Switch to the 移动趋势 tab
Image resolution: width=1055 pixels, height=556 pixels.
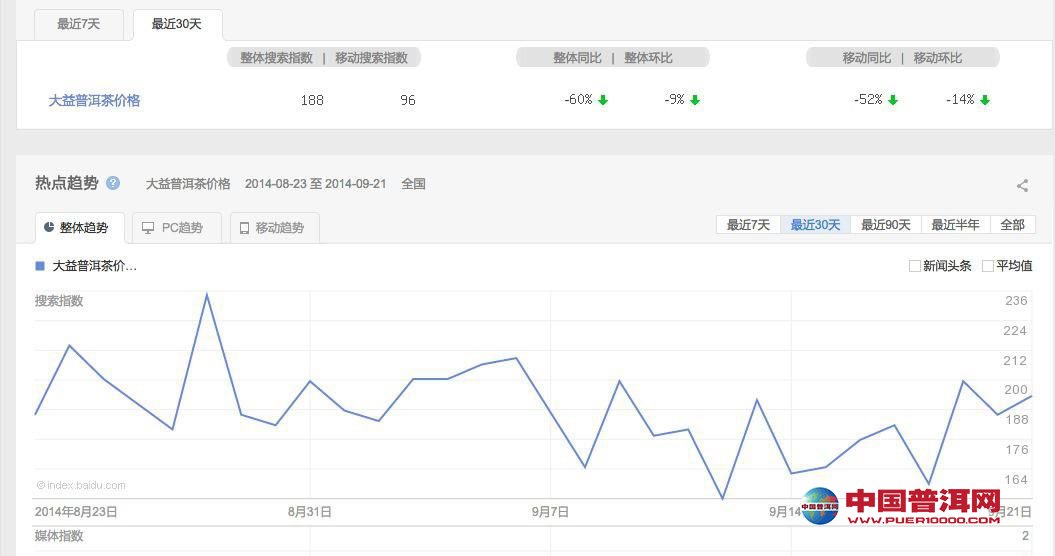275,228
